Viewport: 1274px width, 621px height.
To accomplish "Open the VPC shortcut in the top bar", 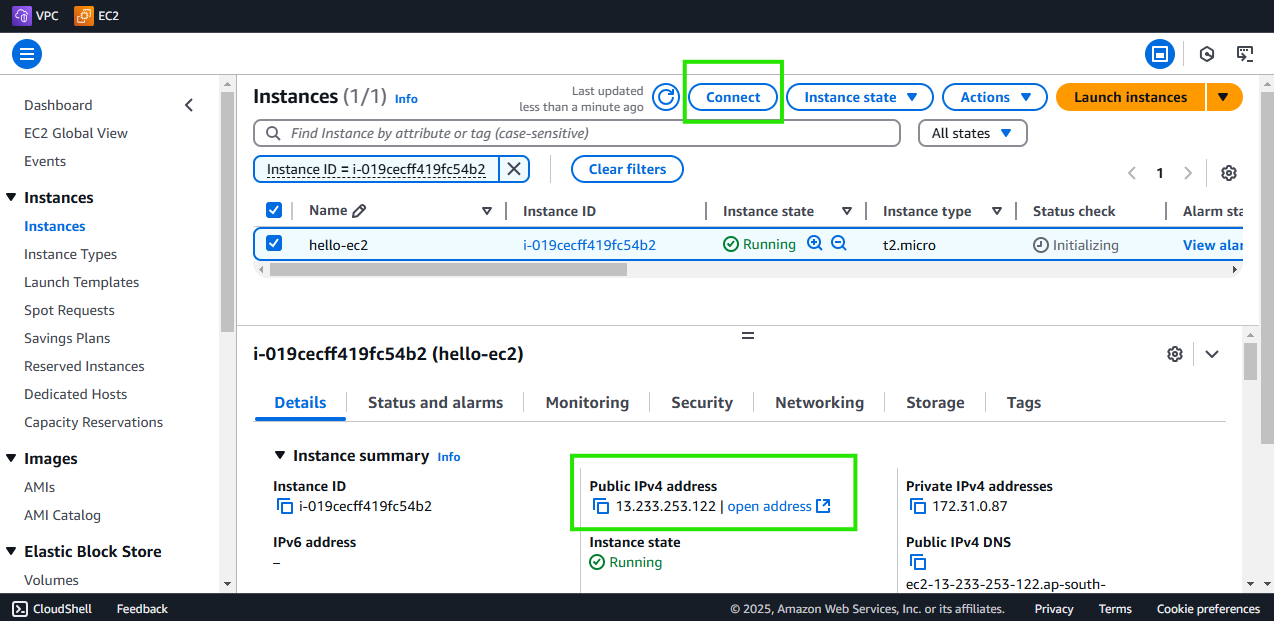I will (x=35, y=15).
